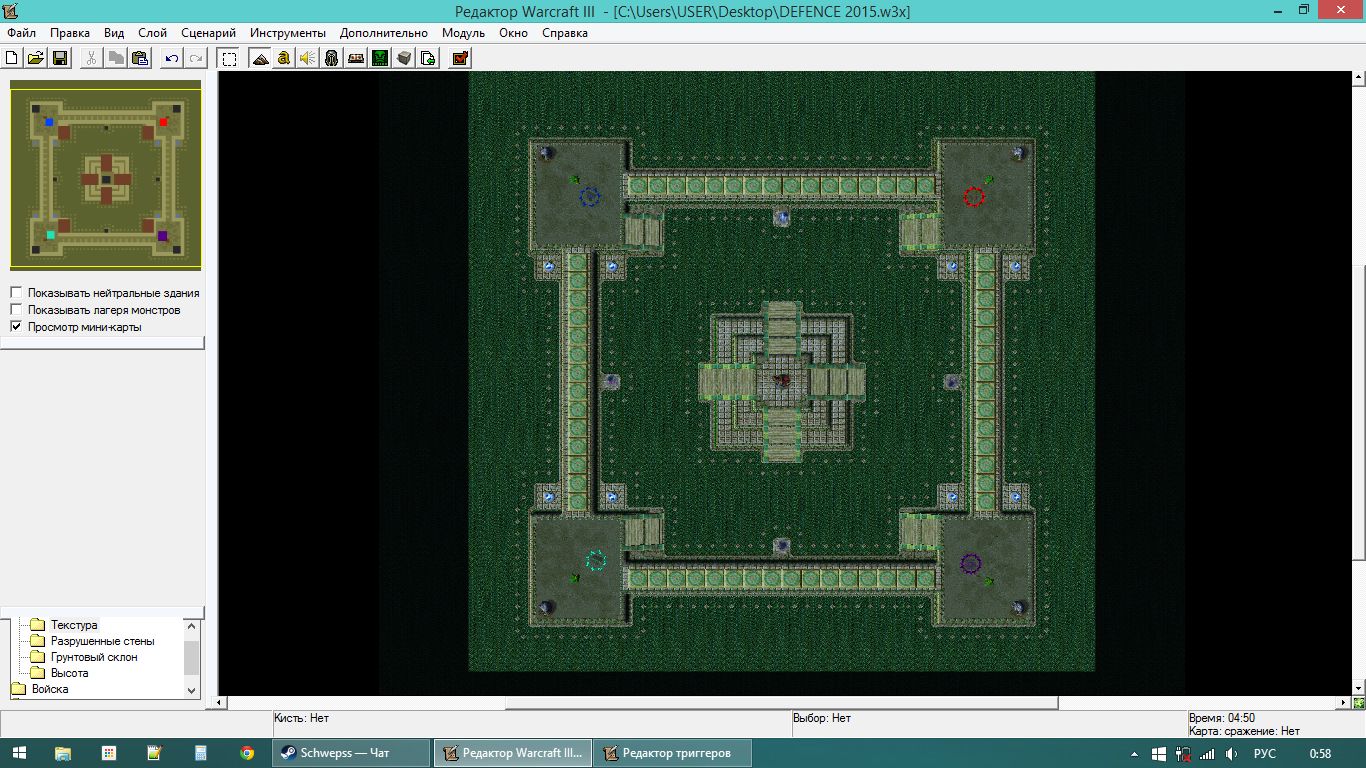Open a map with the folder icon
The image size is (1366, 768).
pyautogui.click(x=36, y=58)
